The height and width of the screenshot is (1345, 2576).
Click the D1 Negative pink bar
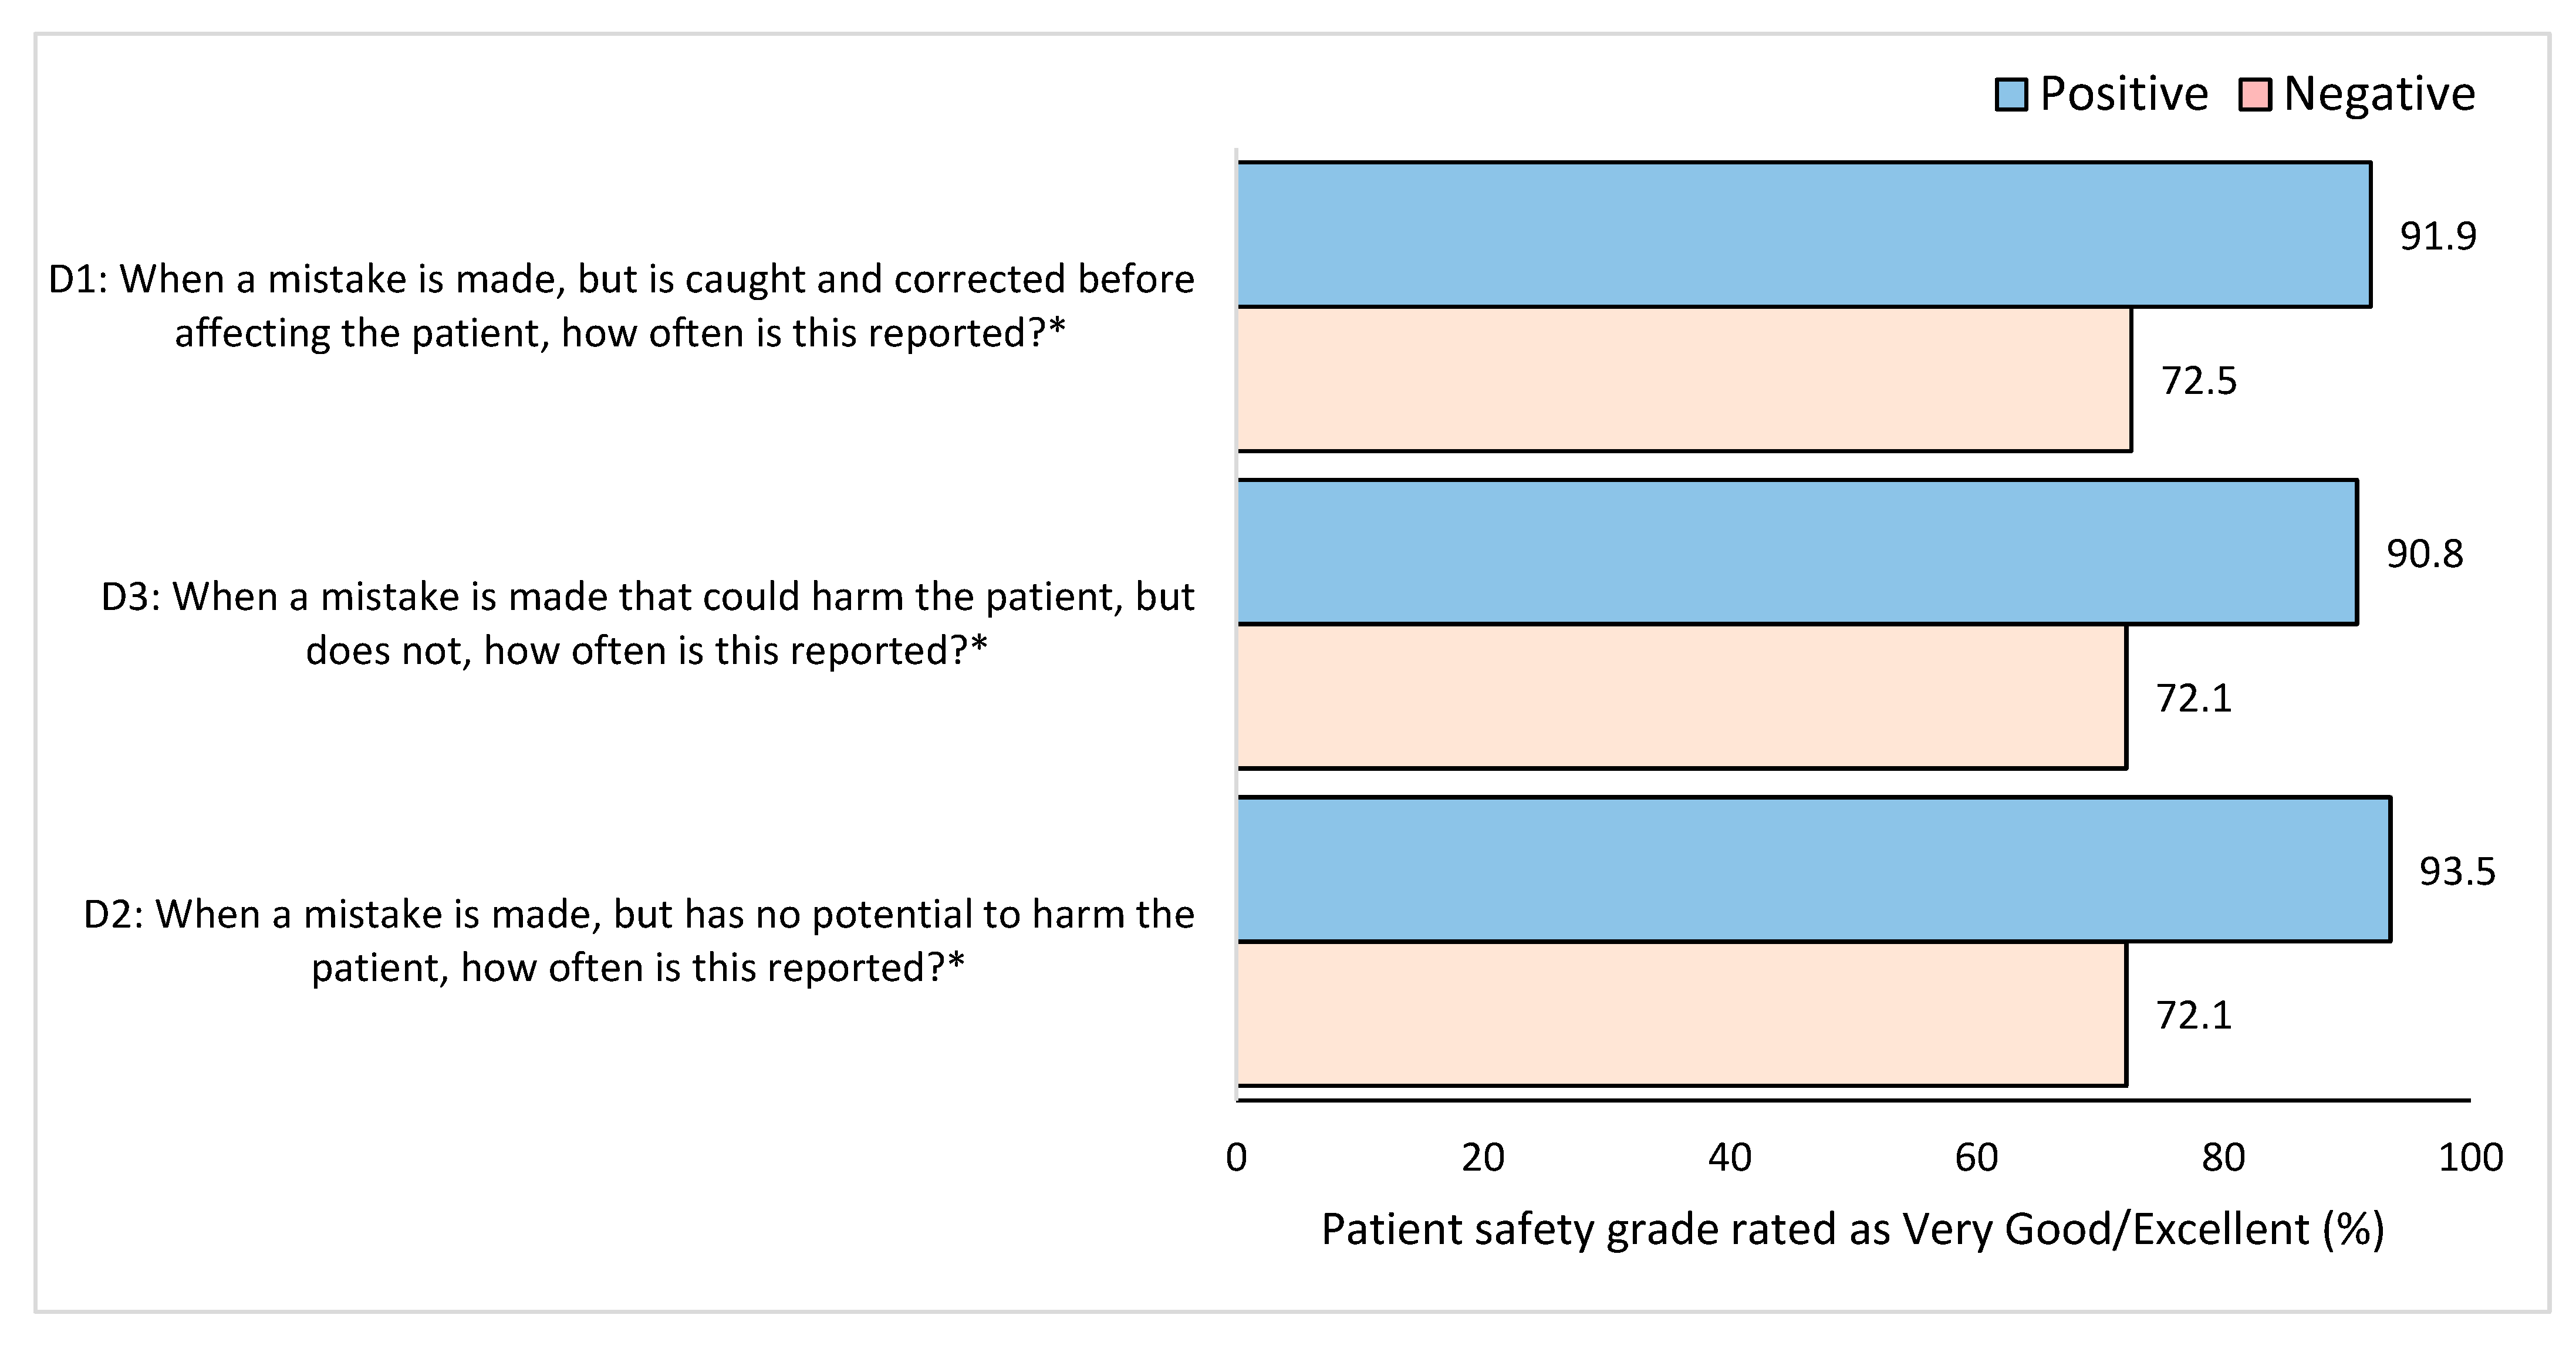click(1683, 379)
